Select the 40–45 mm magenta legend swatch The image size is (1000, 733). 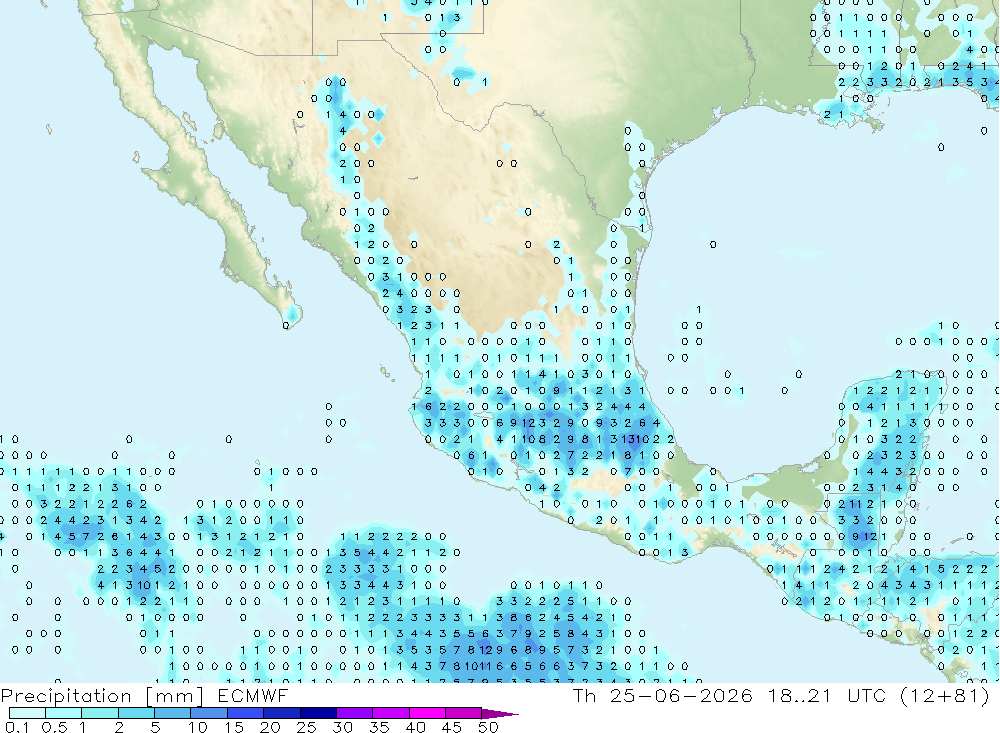pos(427,713)
